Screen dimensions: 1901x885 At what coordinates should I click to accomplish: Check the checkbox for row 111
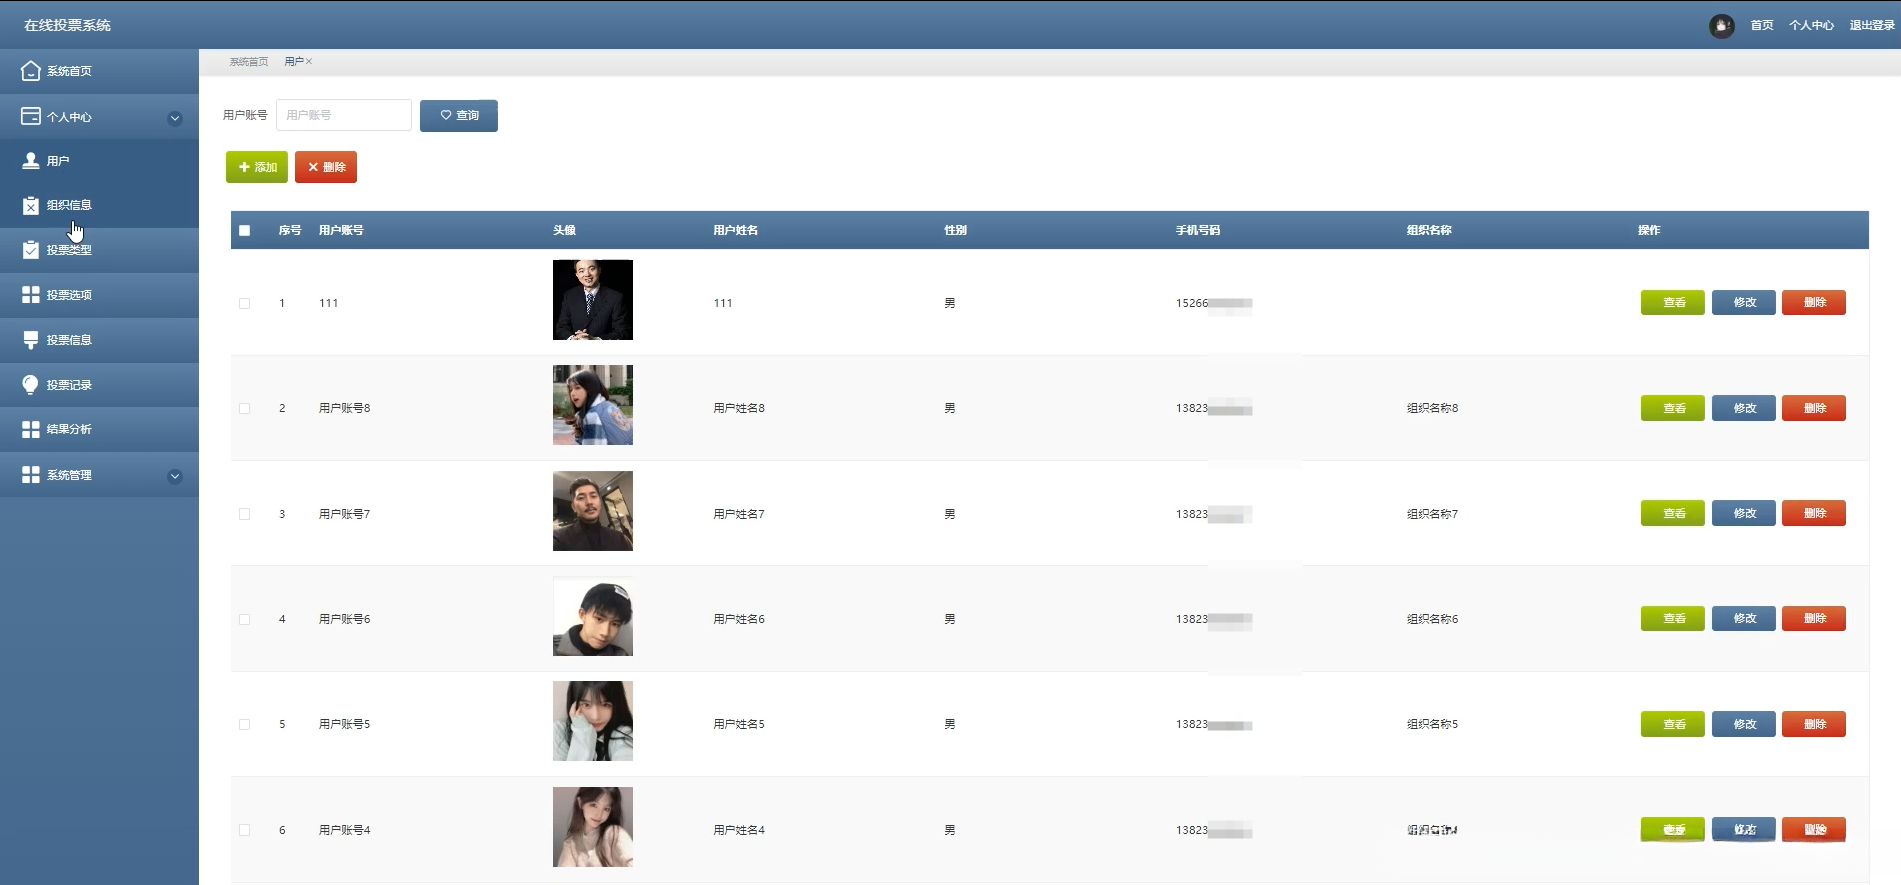245,303
